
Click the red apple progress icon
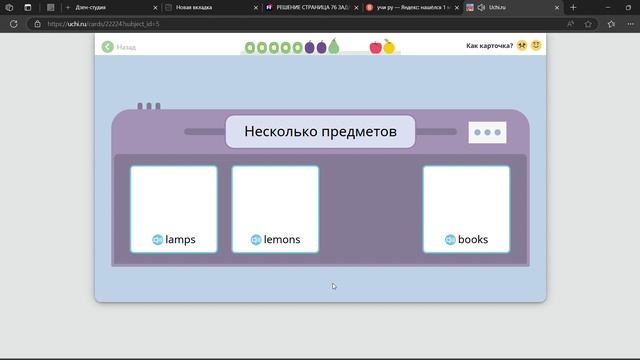click(x=376, y=47)
